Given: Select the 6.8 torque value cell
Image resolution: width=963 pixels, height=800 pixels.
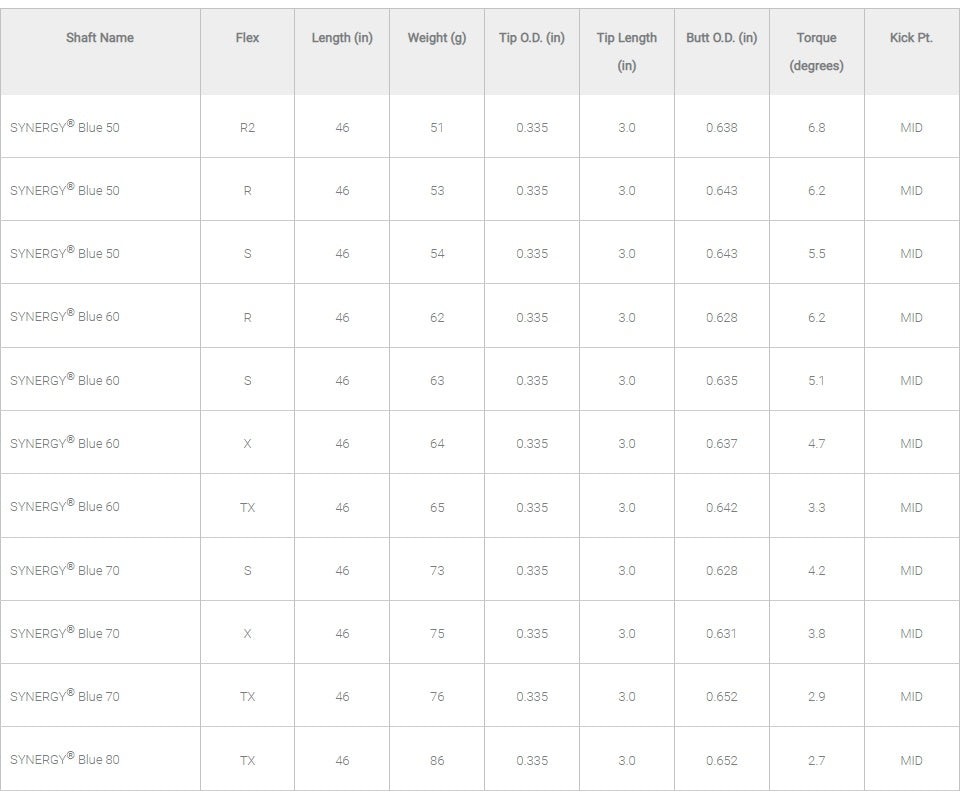Looking at the screenshot, I should (x=817, y=128).
